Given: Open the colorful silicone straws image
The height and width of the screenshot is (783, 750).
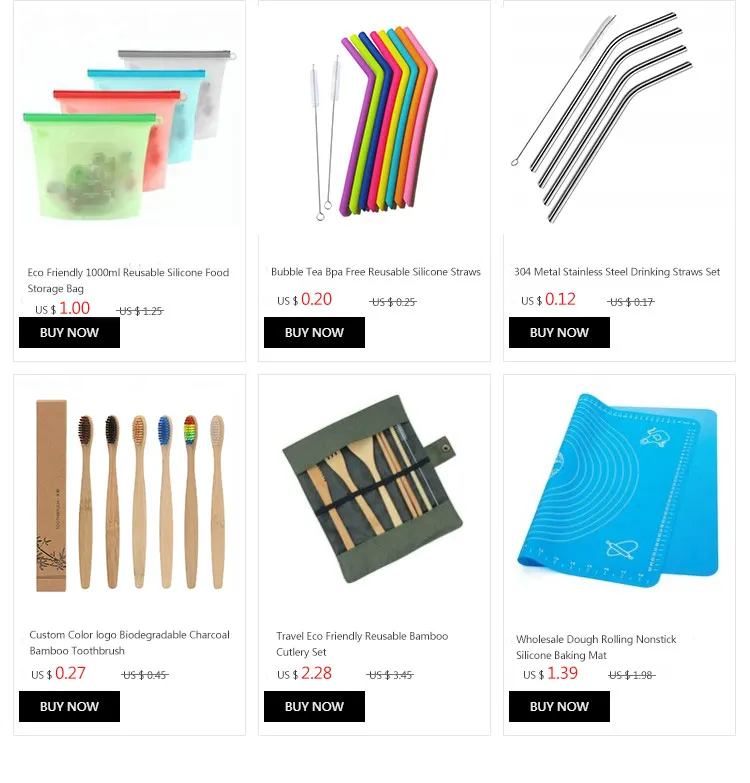Looking at the screenshot, I should 375,118.
